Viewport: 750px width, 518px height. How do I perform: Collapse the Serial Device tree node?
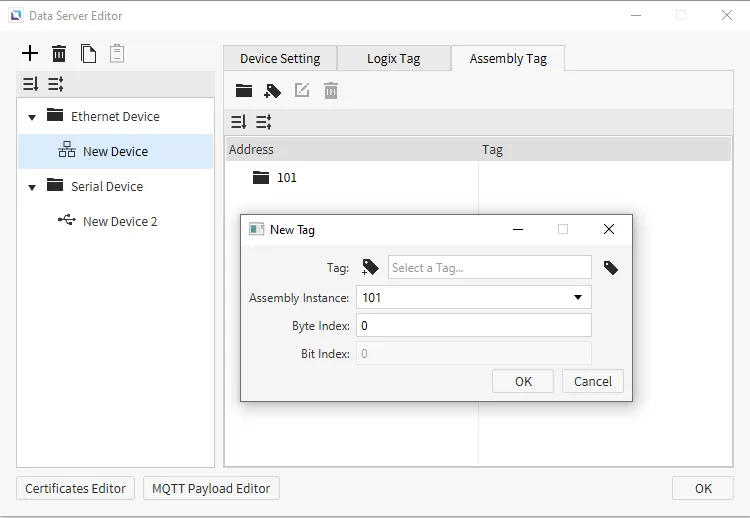click(32, 187)
